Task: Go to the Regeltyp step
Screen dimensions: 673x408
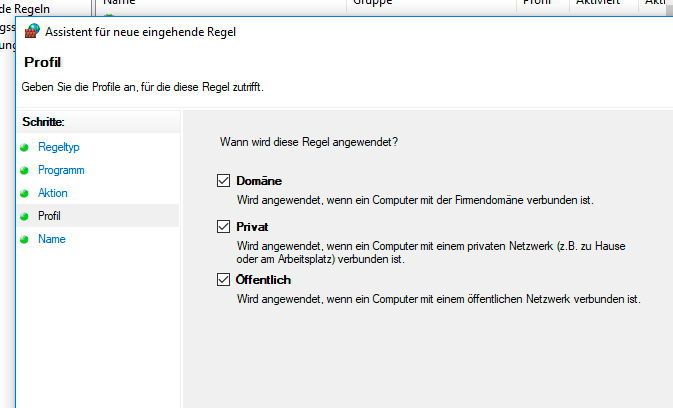Action: 59,147
